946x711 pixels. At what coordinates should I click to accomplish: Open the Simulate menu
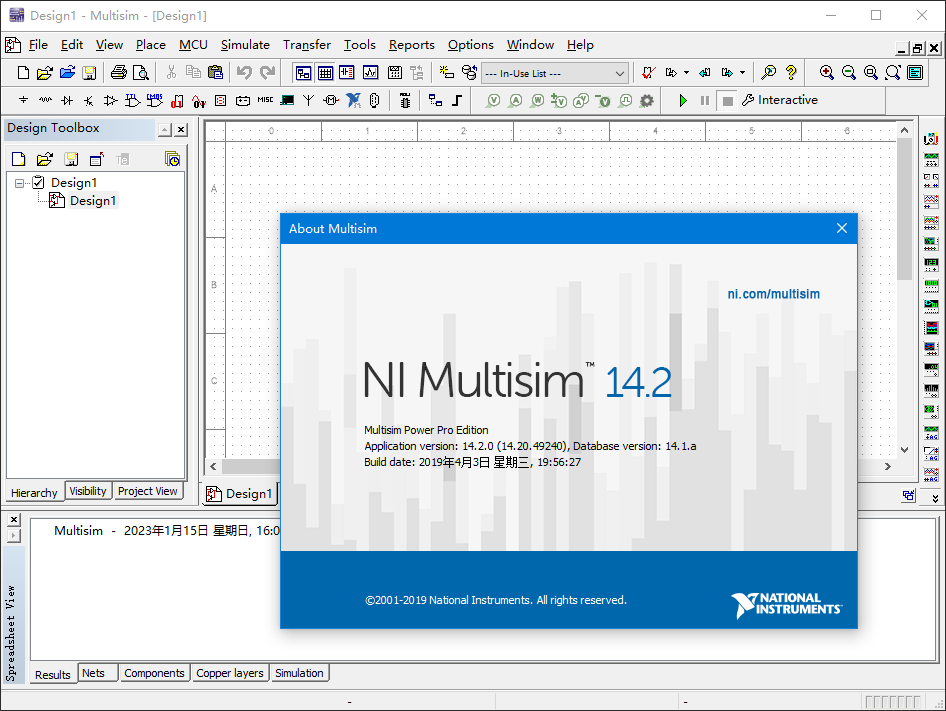[x=245, y=45]
